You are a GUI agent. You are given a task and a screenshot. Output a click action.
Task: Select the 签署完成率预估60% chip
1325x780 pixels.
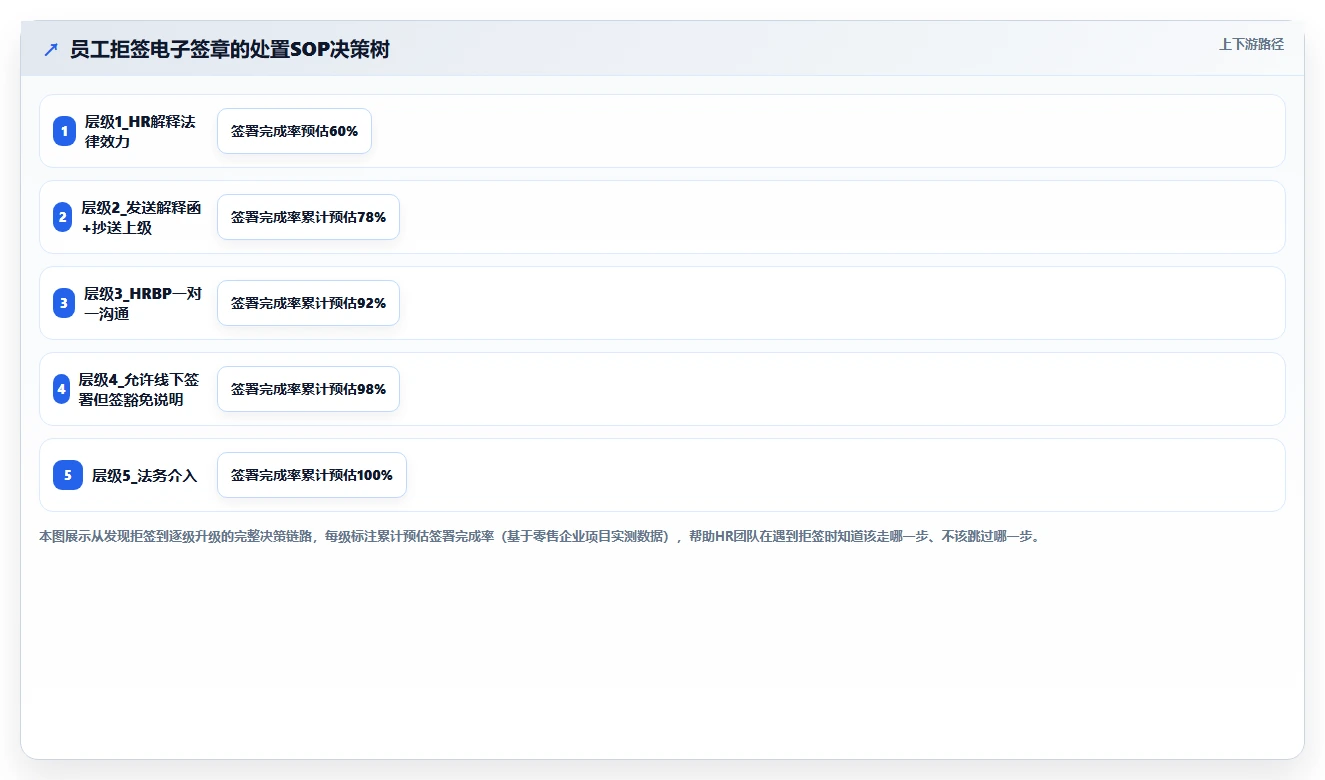click(x=294, y=131)
